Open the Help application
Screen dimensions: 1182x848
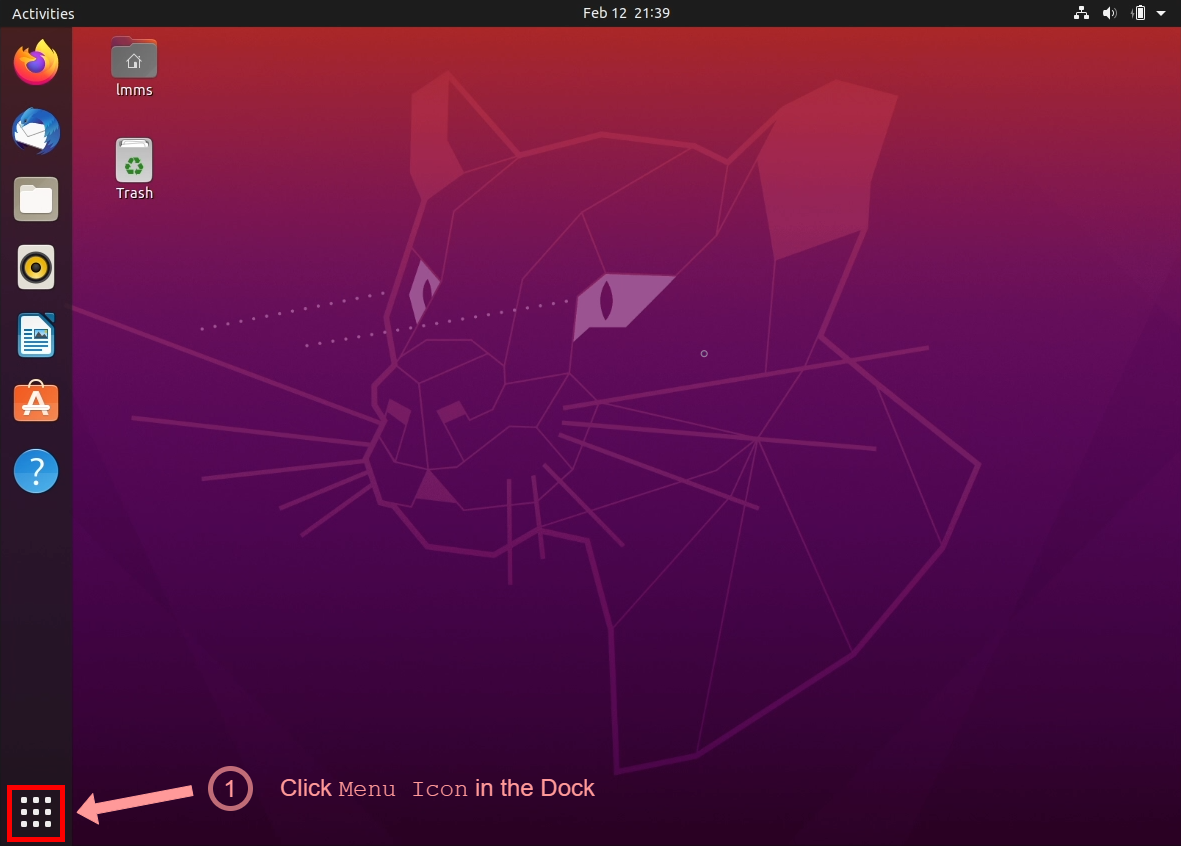click(36, 470)
